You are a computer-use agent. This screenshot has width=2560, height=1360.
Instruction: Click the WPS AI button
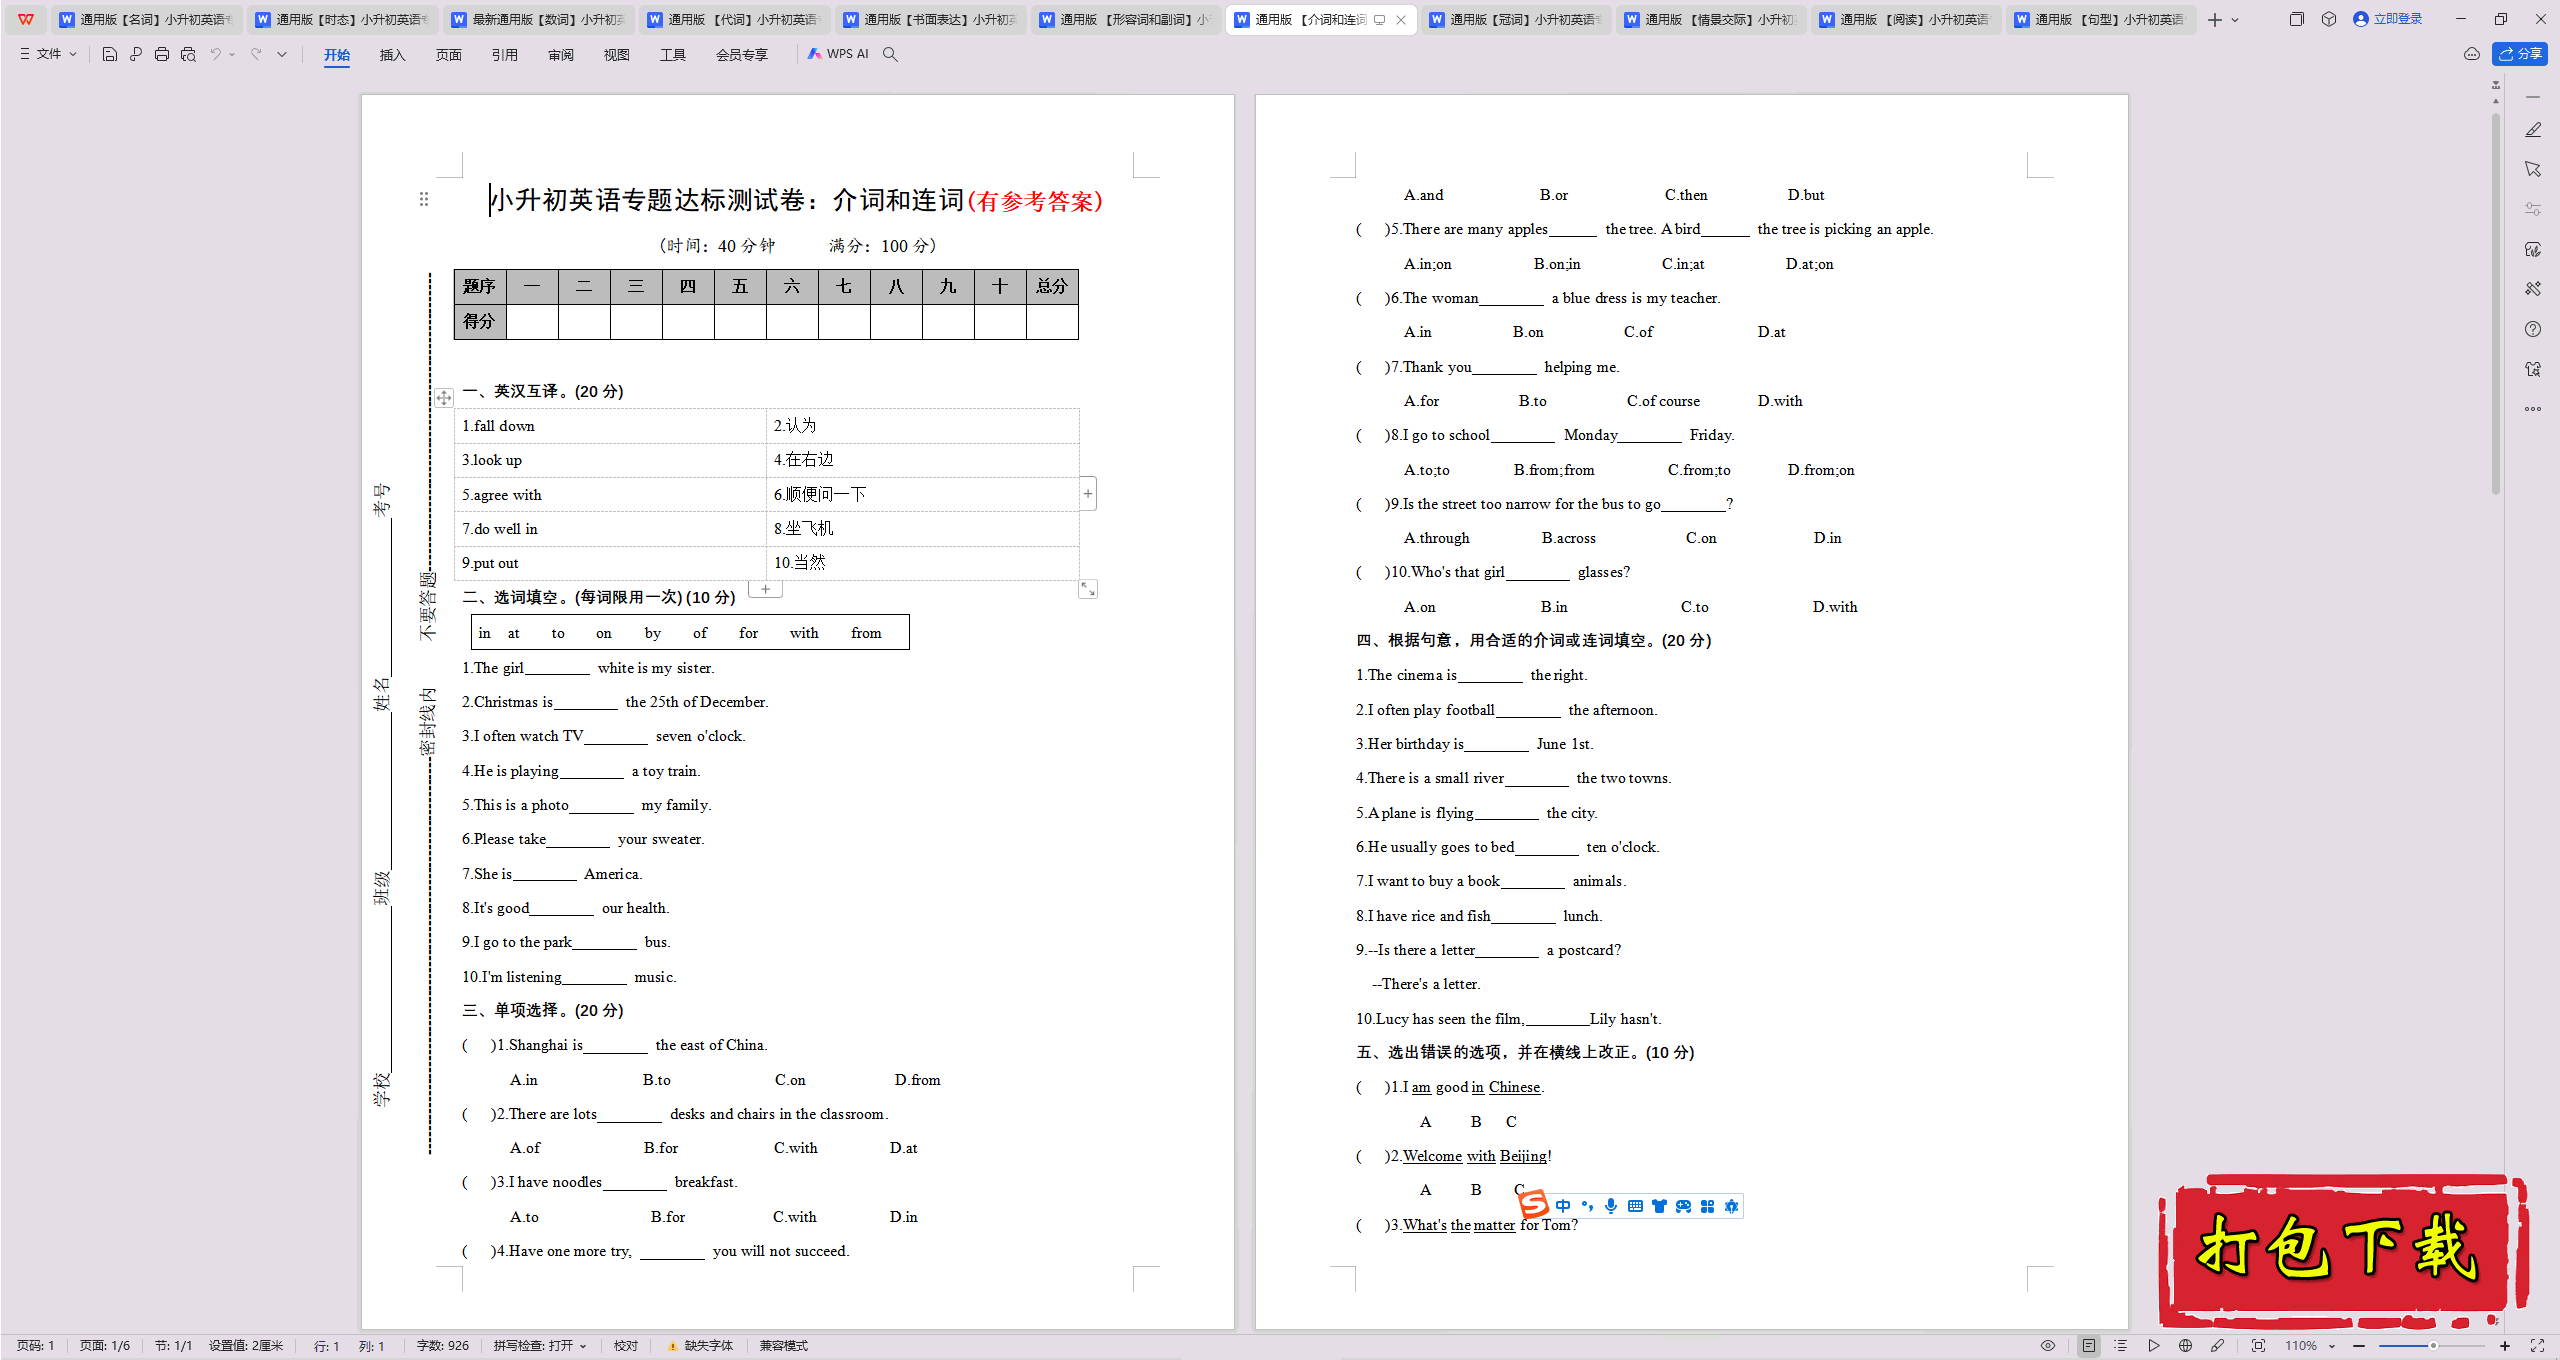(838, 54)
